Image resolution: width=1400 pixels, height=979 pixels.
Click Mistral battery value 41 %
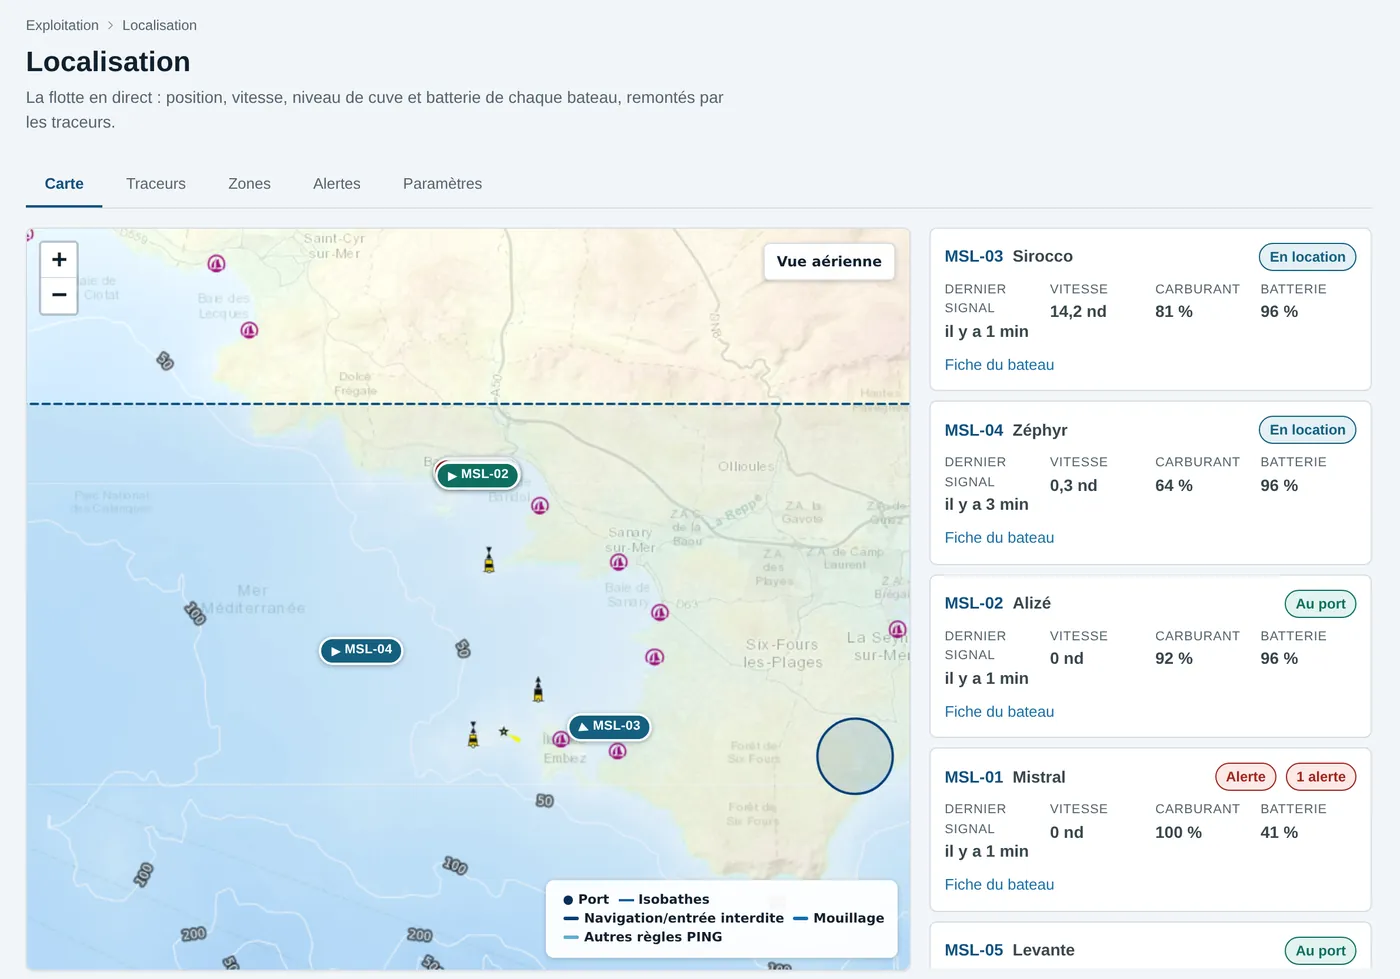(1279, 833)
